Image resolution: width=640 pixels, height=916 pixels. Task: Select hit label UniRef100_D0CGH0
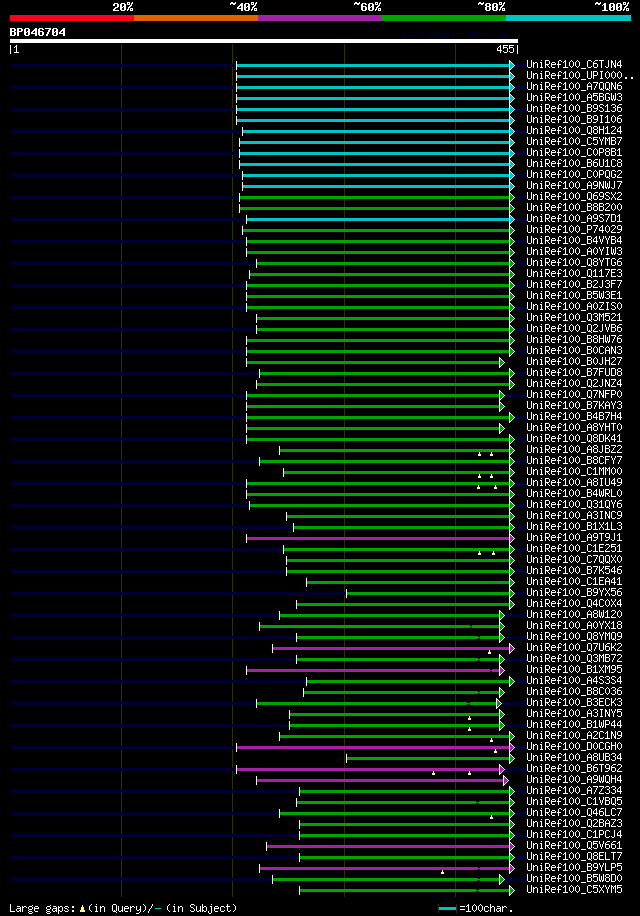tap(574, 747)
